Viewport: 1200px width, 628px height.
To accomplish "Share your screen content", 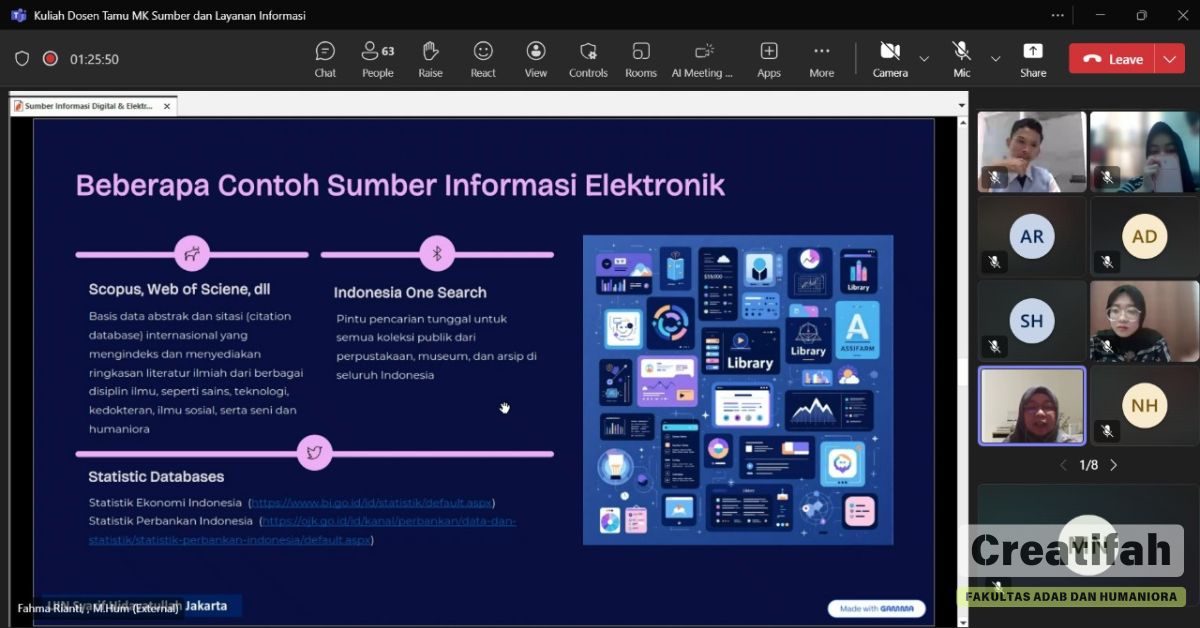I will click(x=1033, y=59).
